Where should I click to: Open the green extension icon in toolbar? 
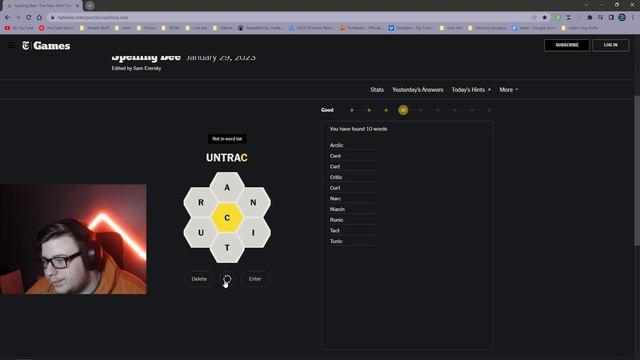(x=558, y=18)
